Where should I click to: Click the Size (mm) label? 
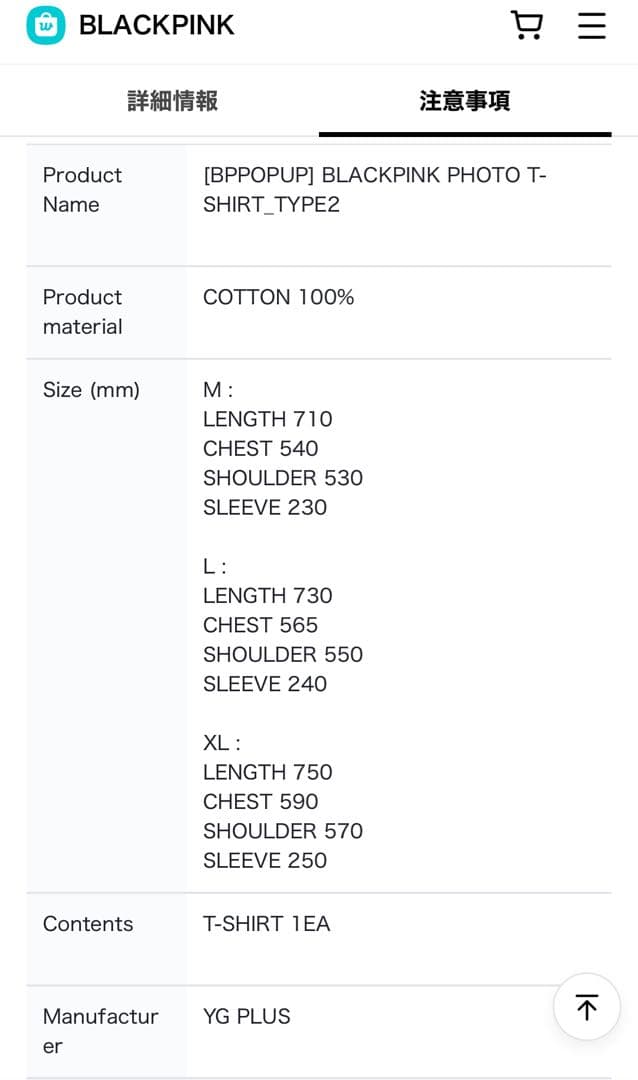click(x=91, y=390)
